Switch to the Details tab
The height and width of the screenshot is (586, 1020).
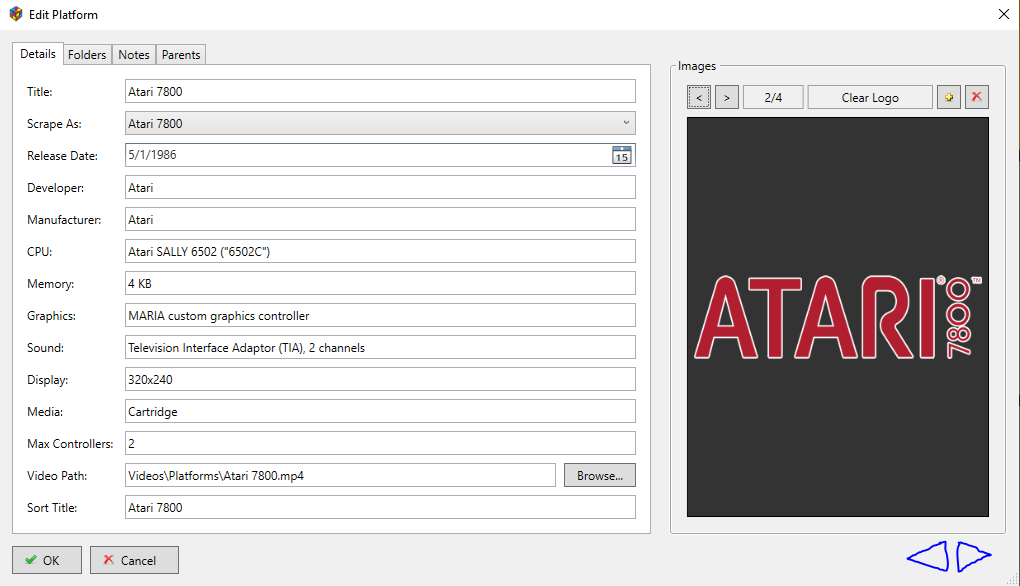click(38, 54)
